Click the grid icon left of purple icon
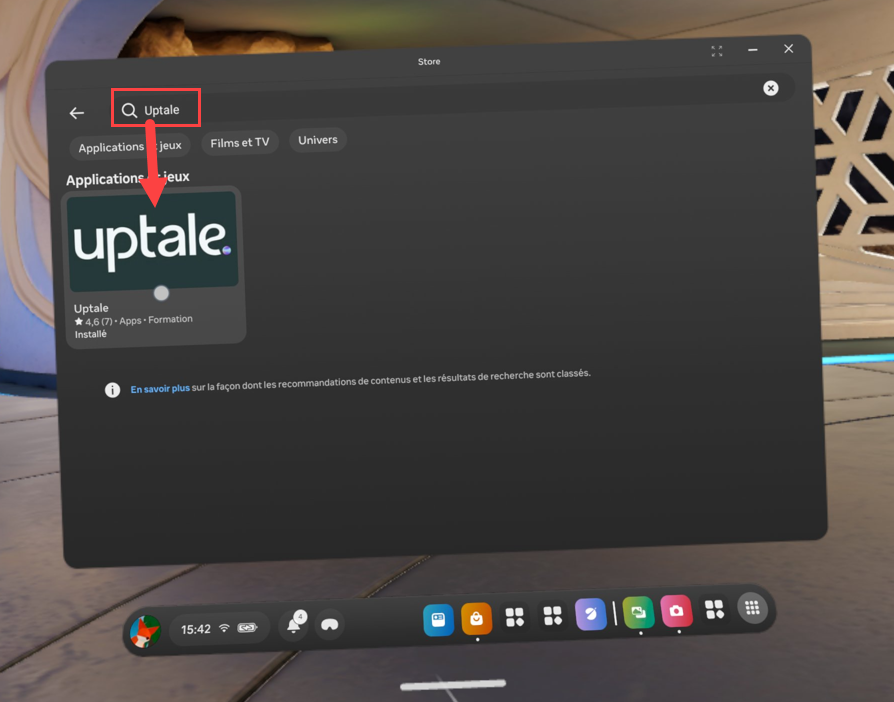The width and height of the screenshot is (894, 702). tap(552, 615)
